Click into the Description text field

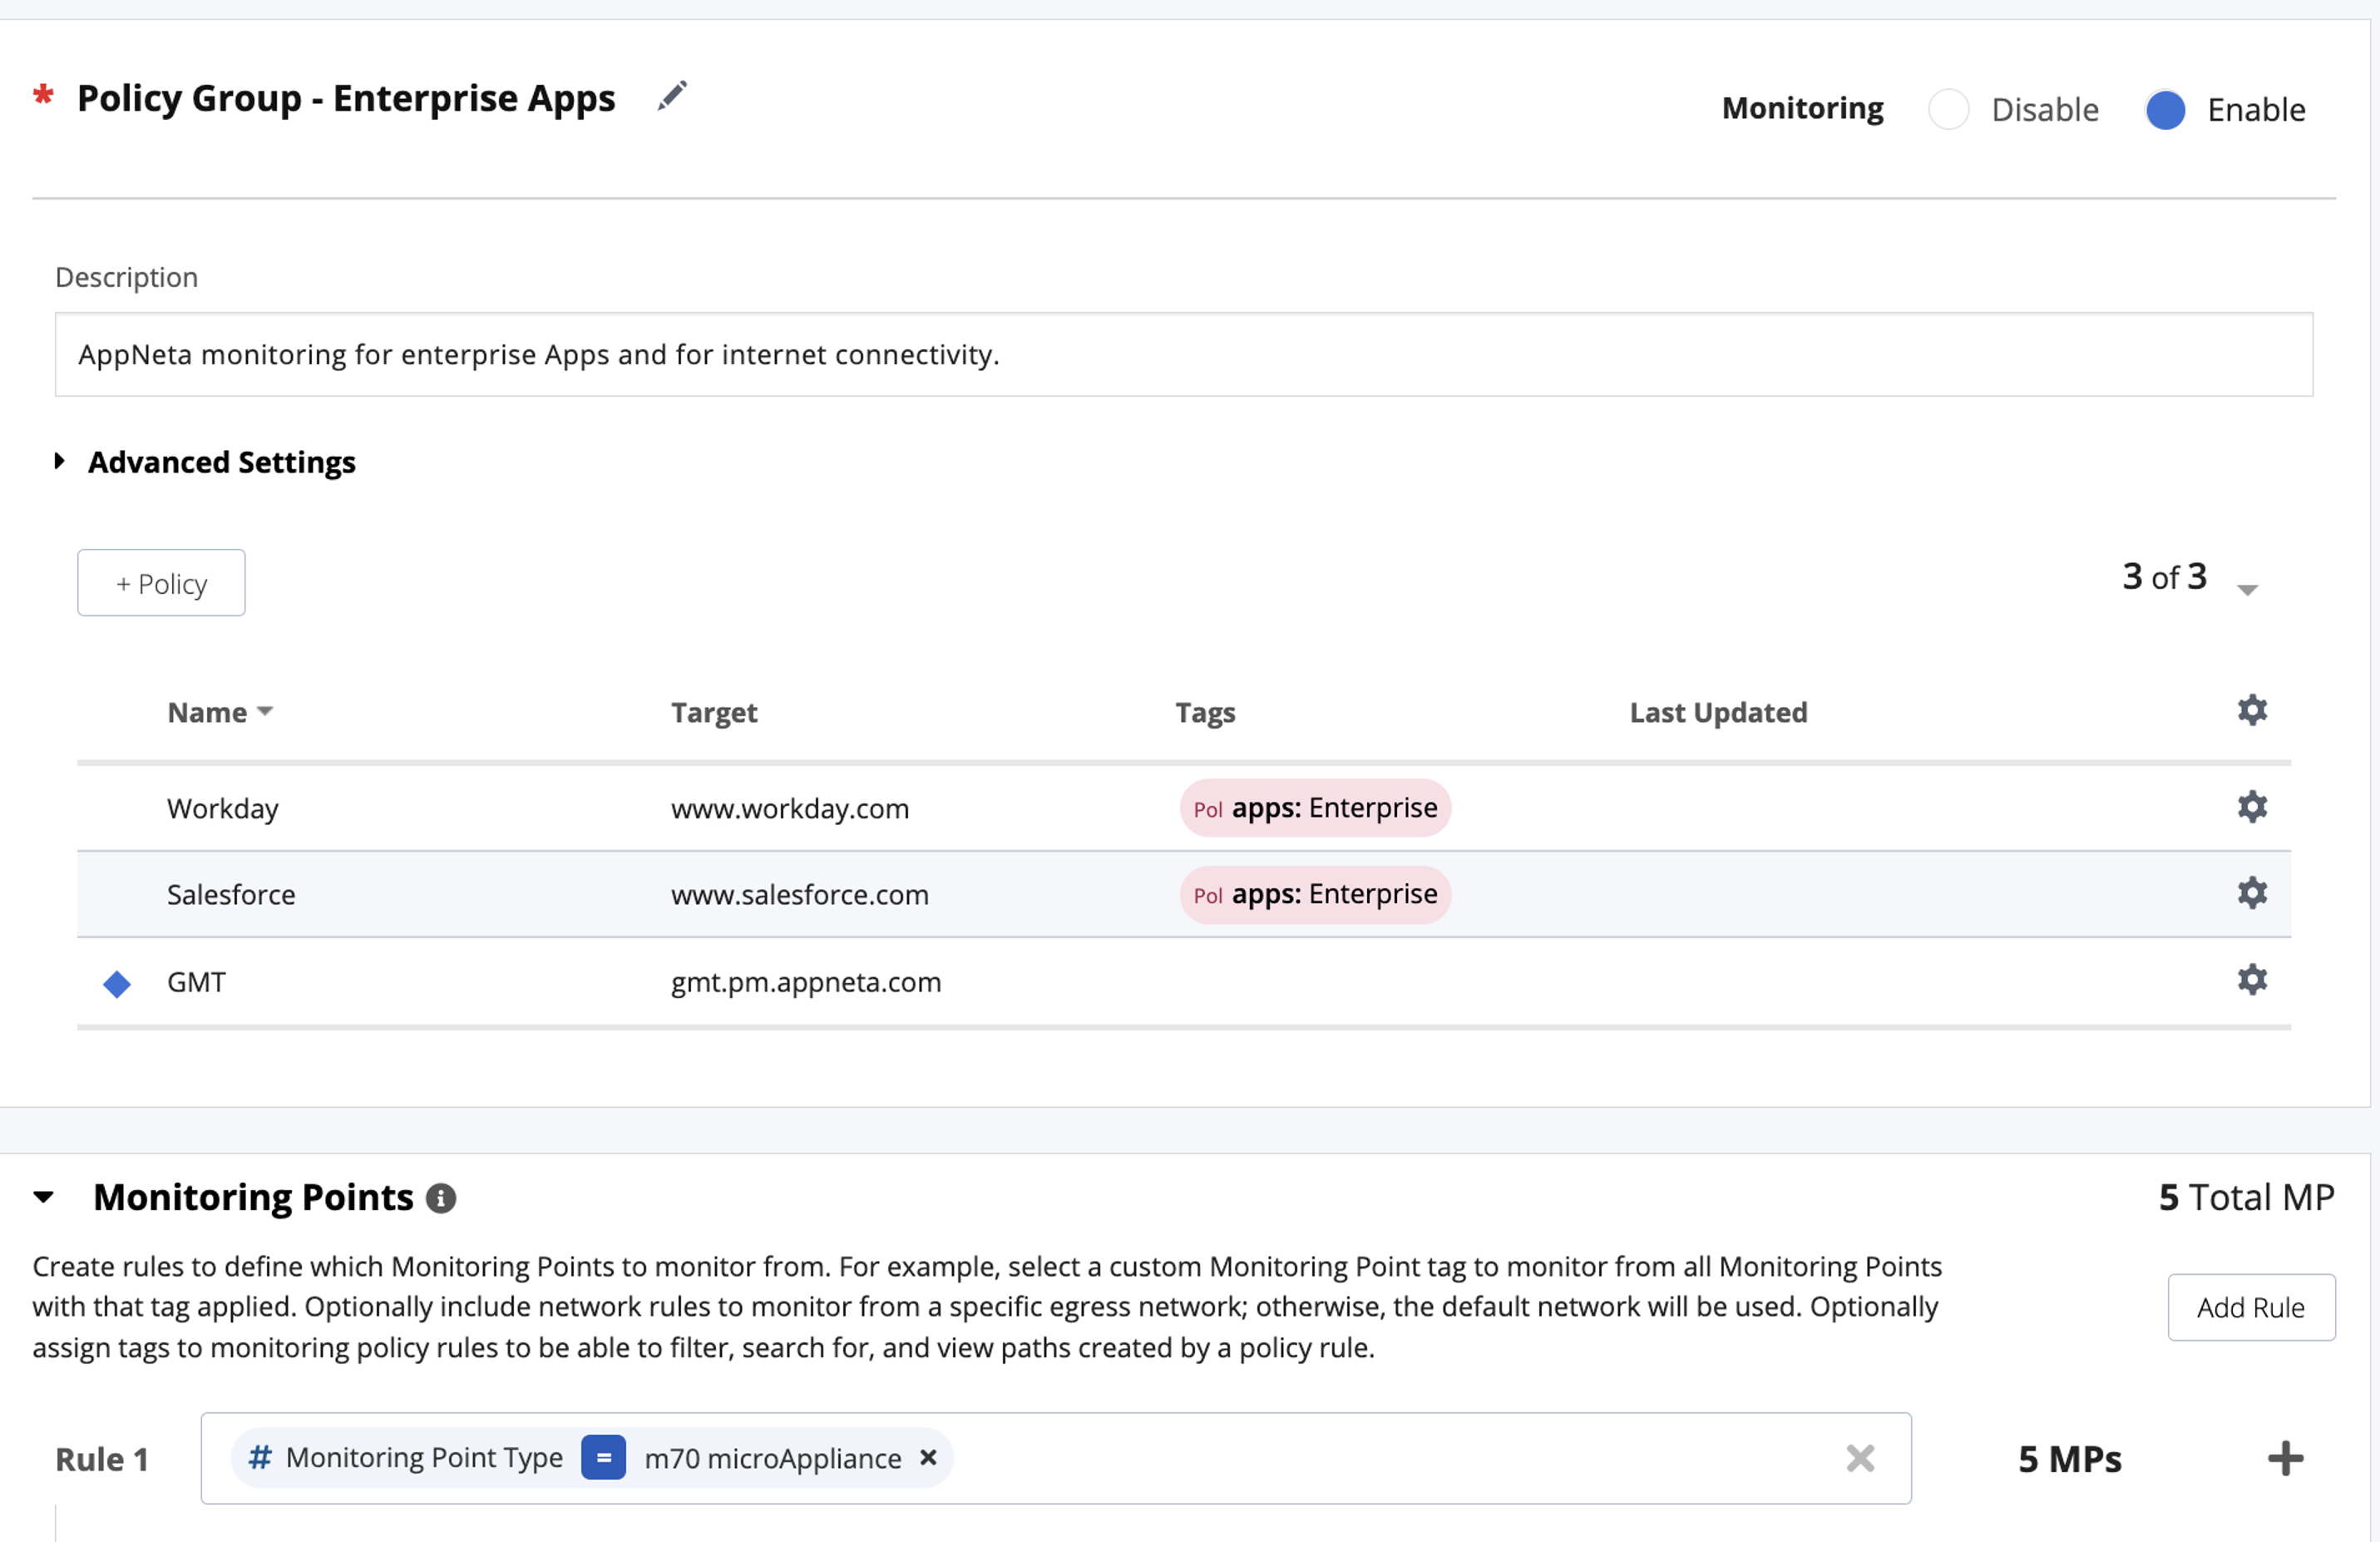(x=1183, y=354)
